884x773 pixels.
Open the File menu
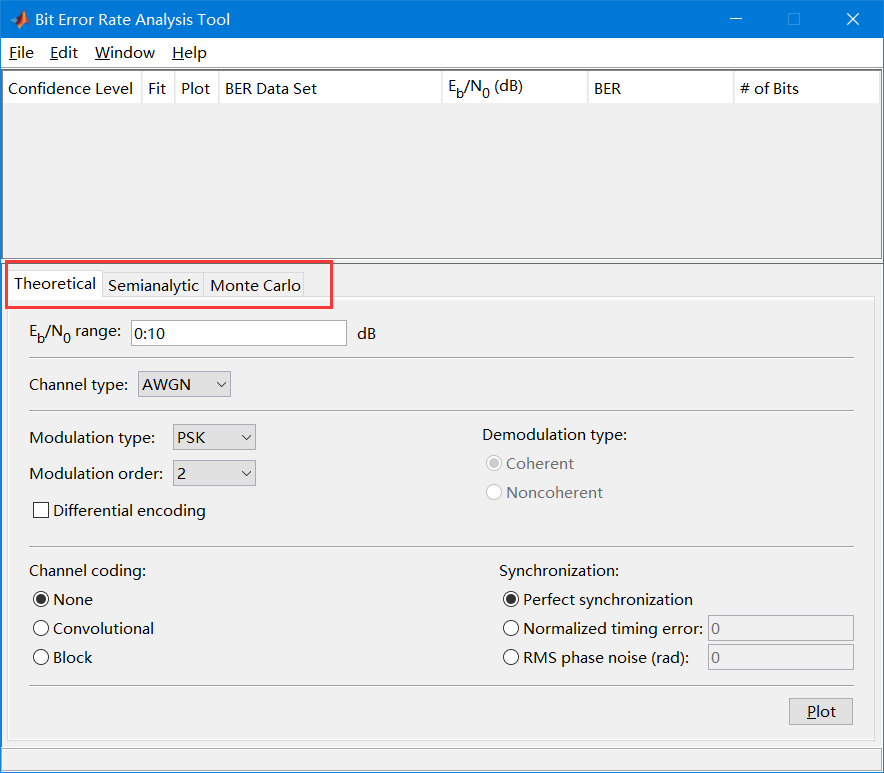pos(21,52)
